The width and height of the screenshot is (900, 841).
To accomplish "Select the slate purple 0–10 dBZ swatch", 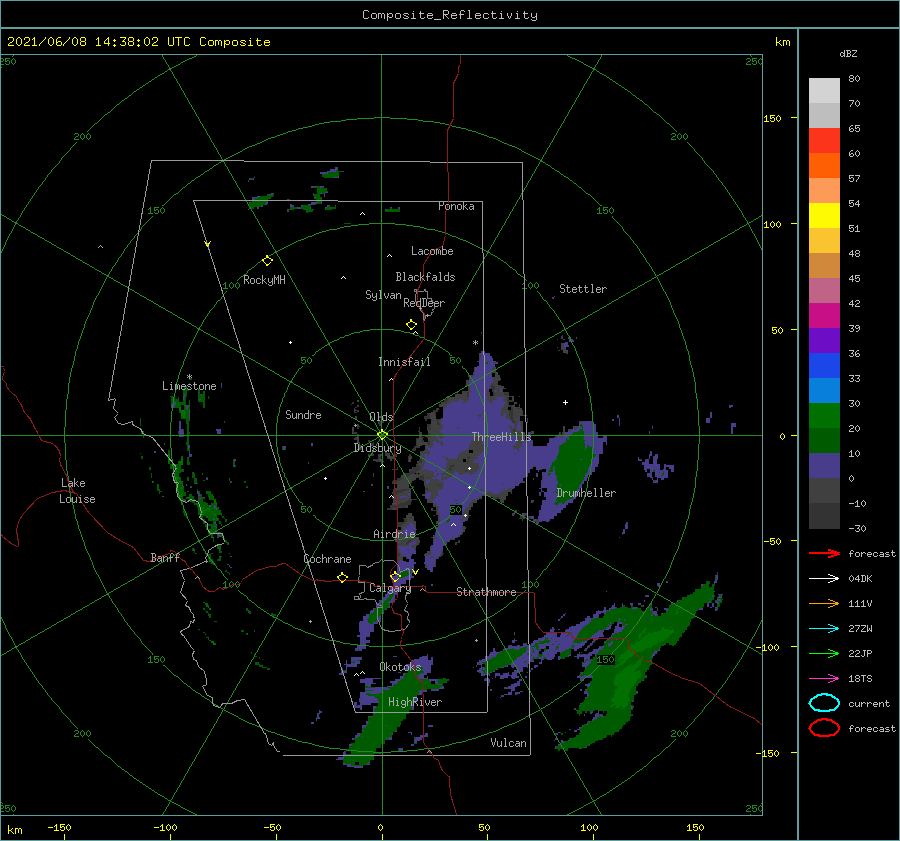I will (824, 466).
